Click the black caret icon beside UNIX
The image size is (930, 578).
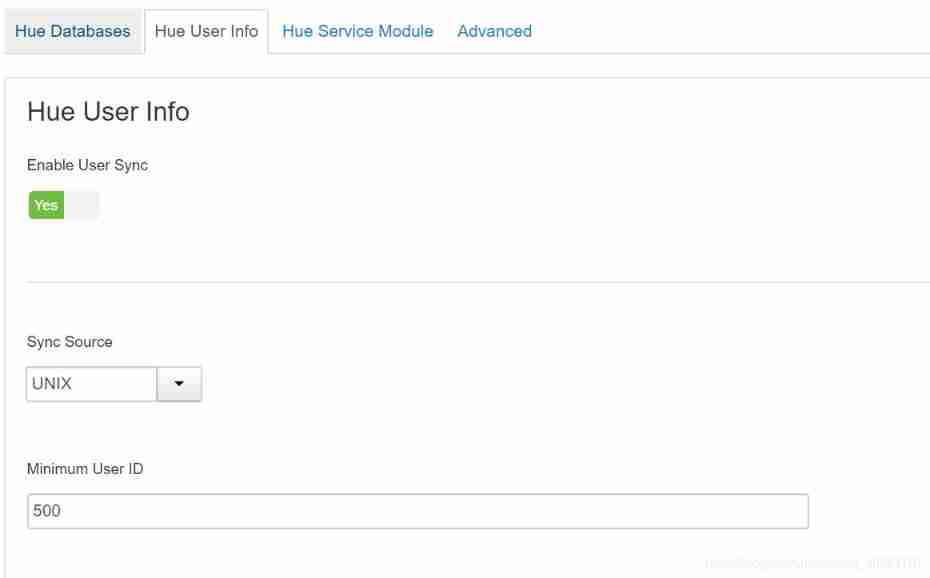coord(180,384)
